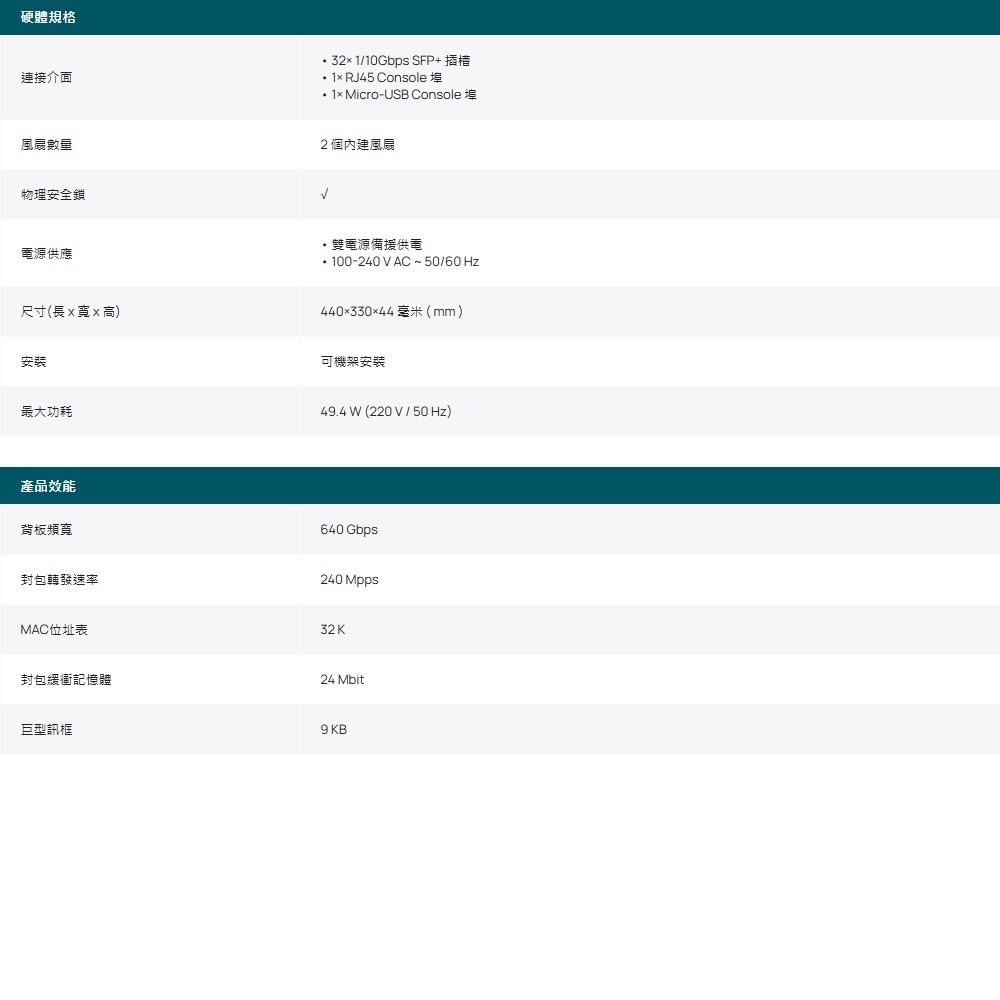Click the 可機架安裝 value

(353, 362)
